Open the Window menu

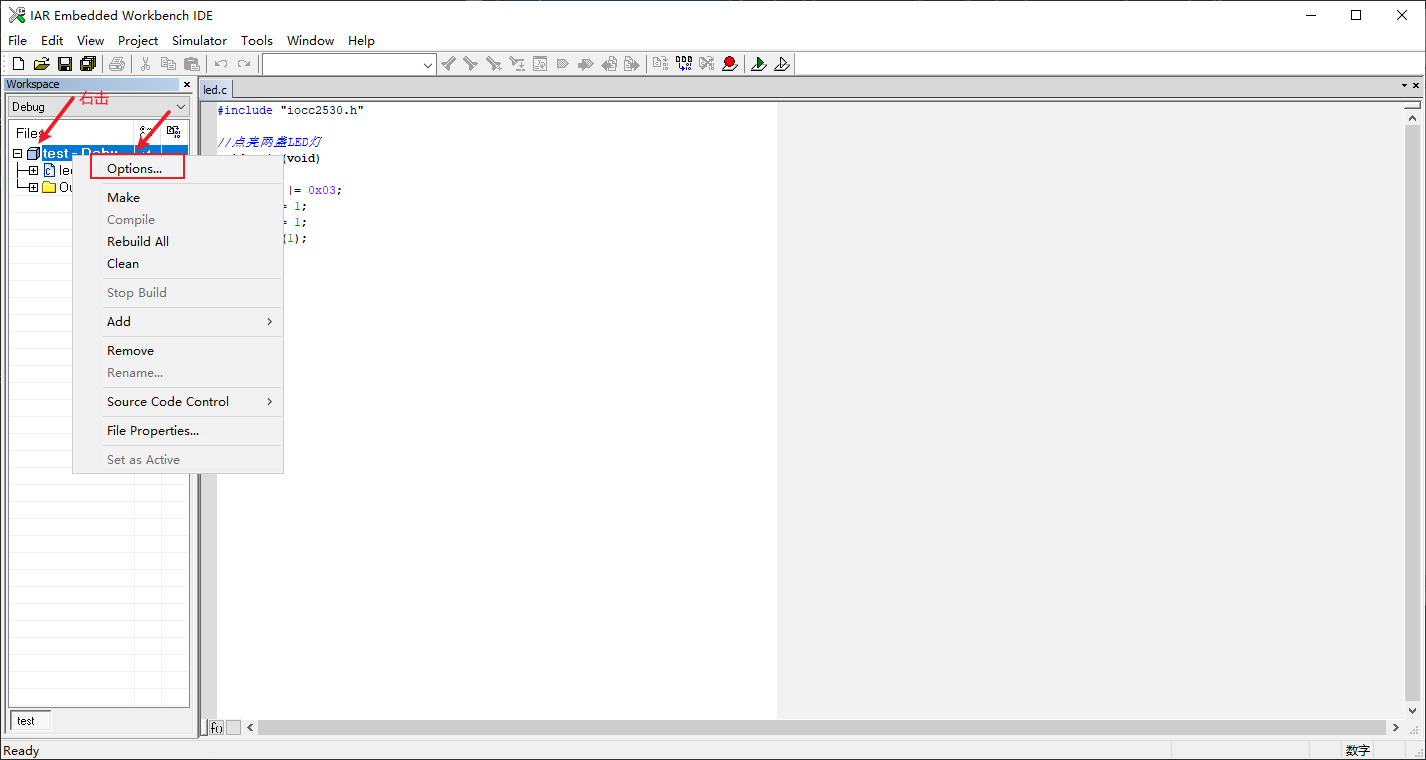click(x=311, y=41)
